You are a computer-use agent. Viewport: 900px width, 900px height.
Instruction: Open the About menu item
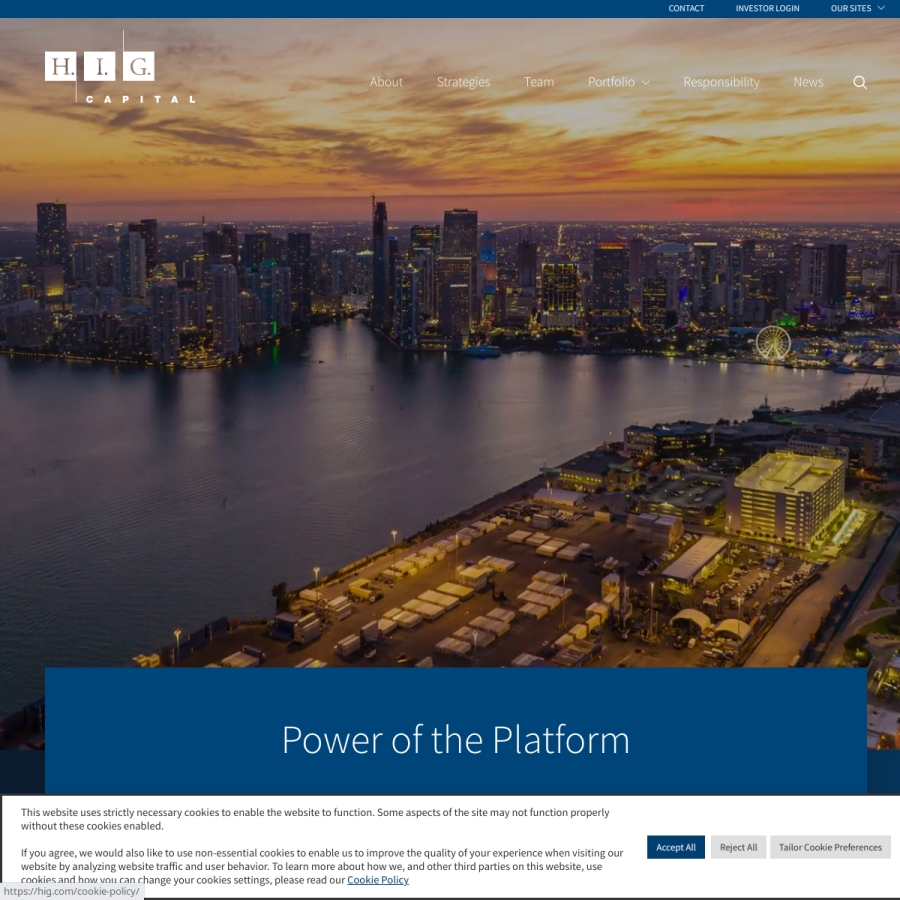click(x=386, y=82)
